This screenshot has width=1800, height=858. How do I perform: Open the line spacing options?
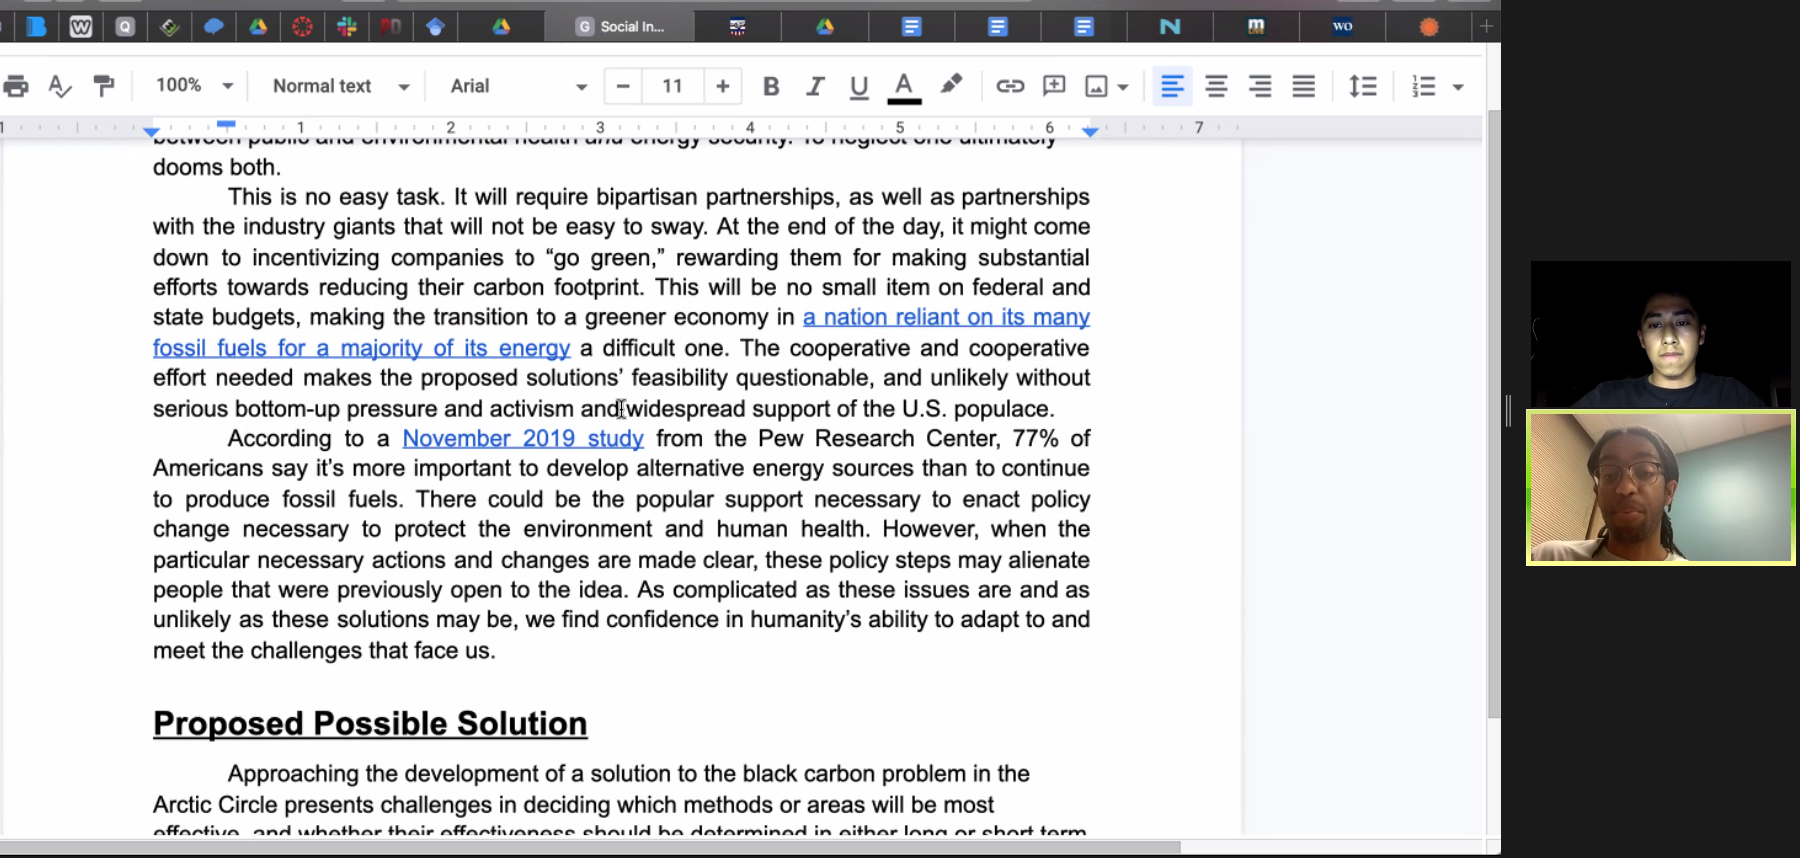coord(1362,86)
